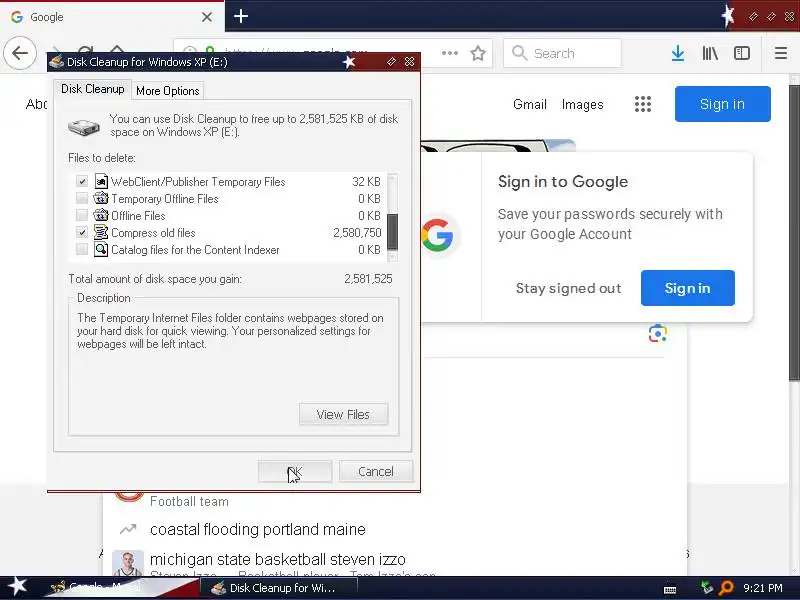Click the Google Lens camera search icon
The width and height of the screenshot is (800, 600).
click(658, 334)
